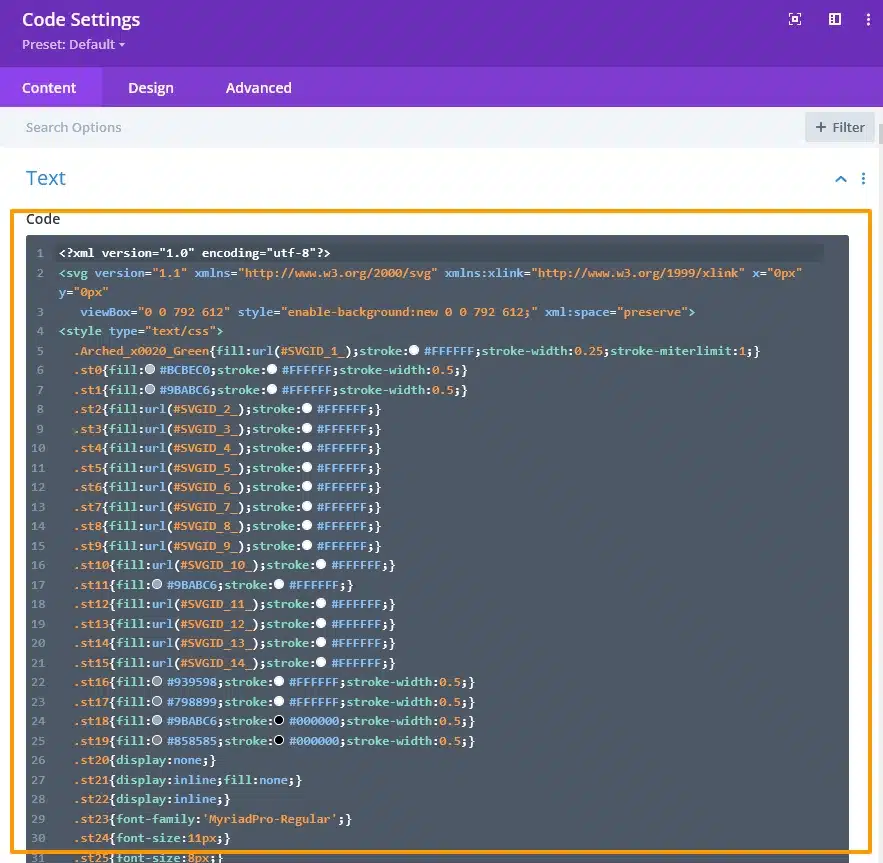Click line number 10 in the gutter

coord(38,448)
